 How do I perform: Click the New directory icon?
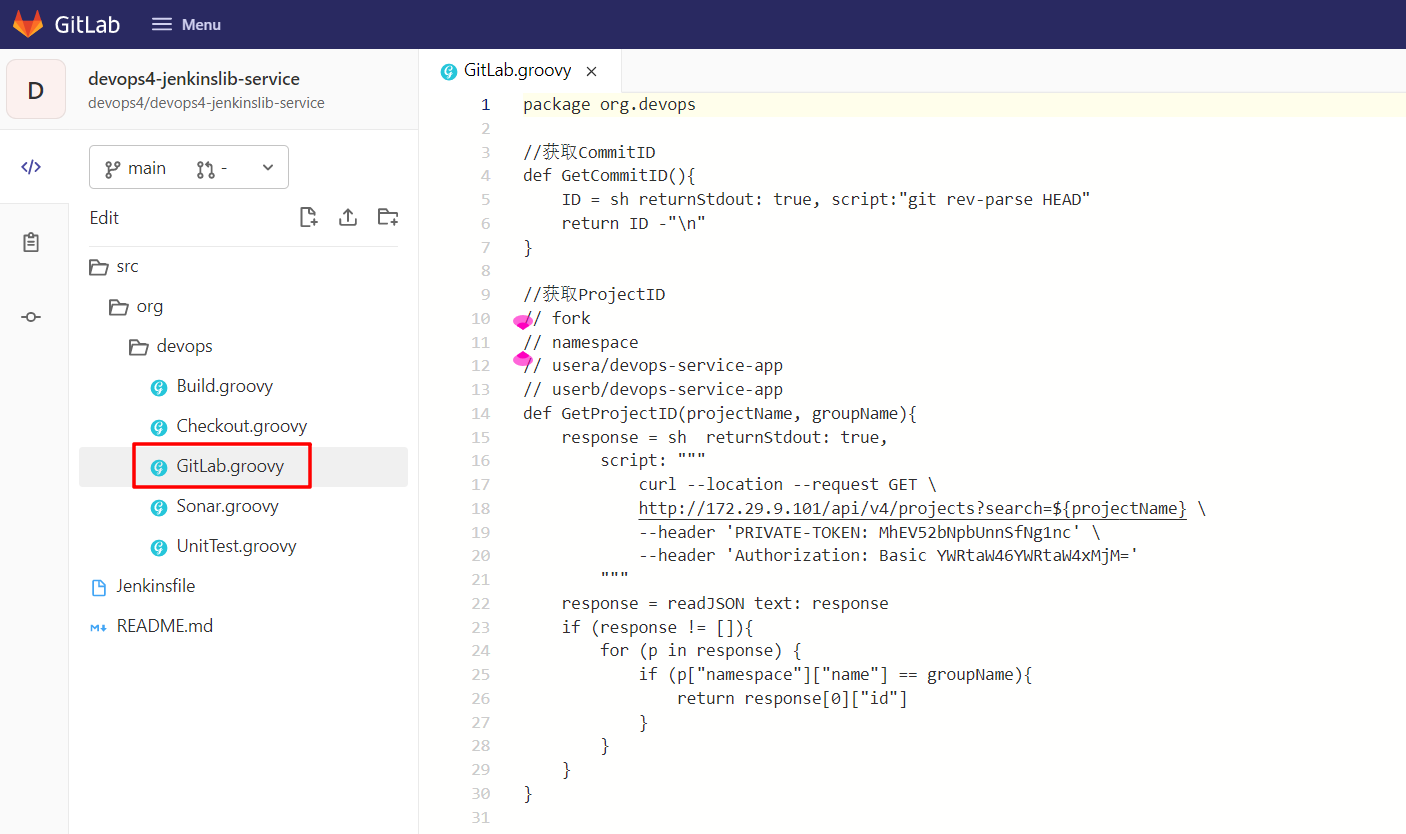(x=387, y=217)
